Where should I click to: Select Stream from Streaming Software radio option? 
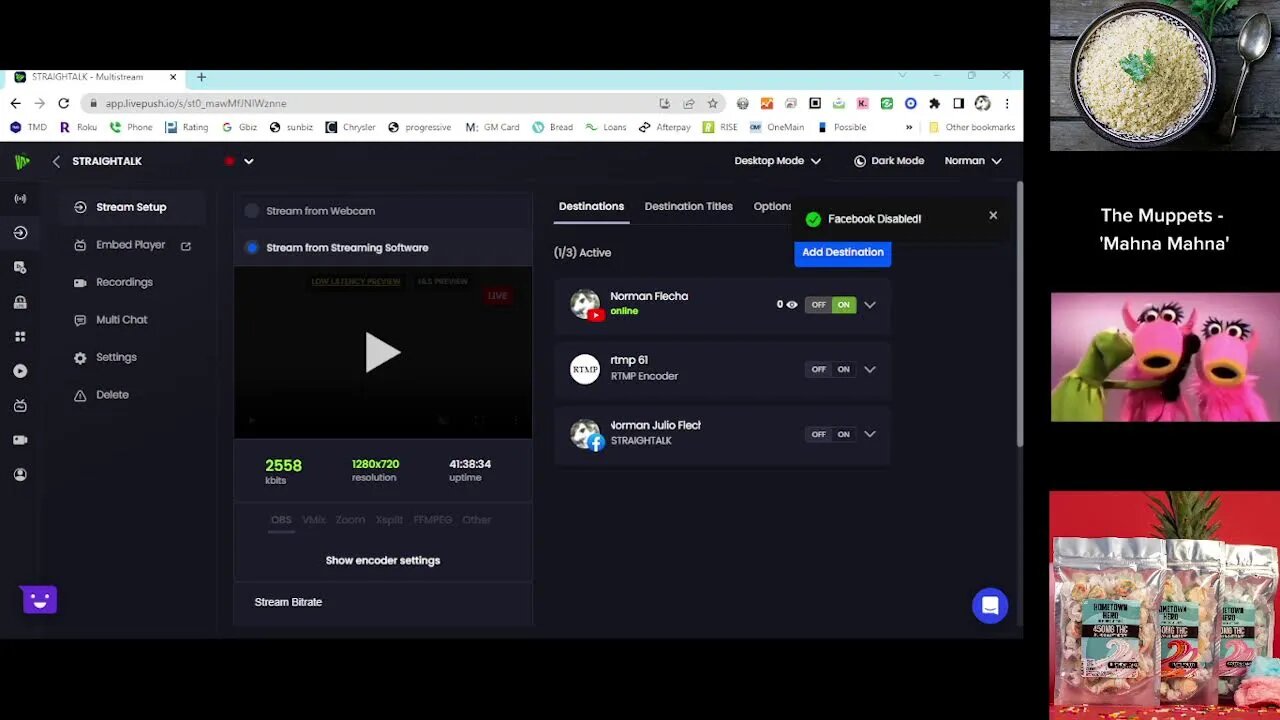point(252,248)
